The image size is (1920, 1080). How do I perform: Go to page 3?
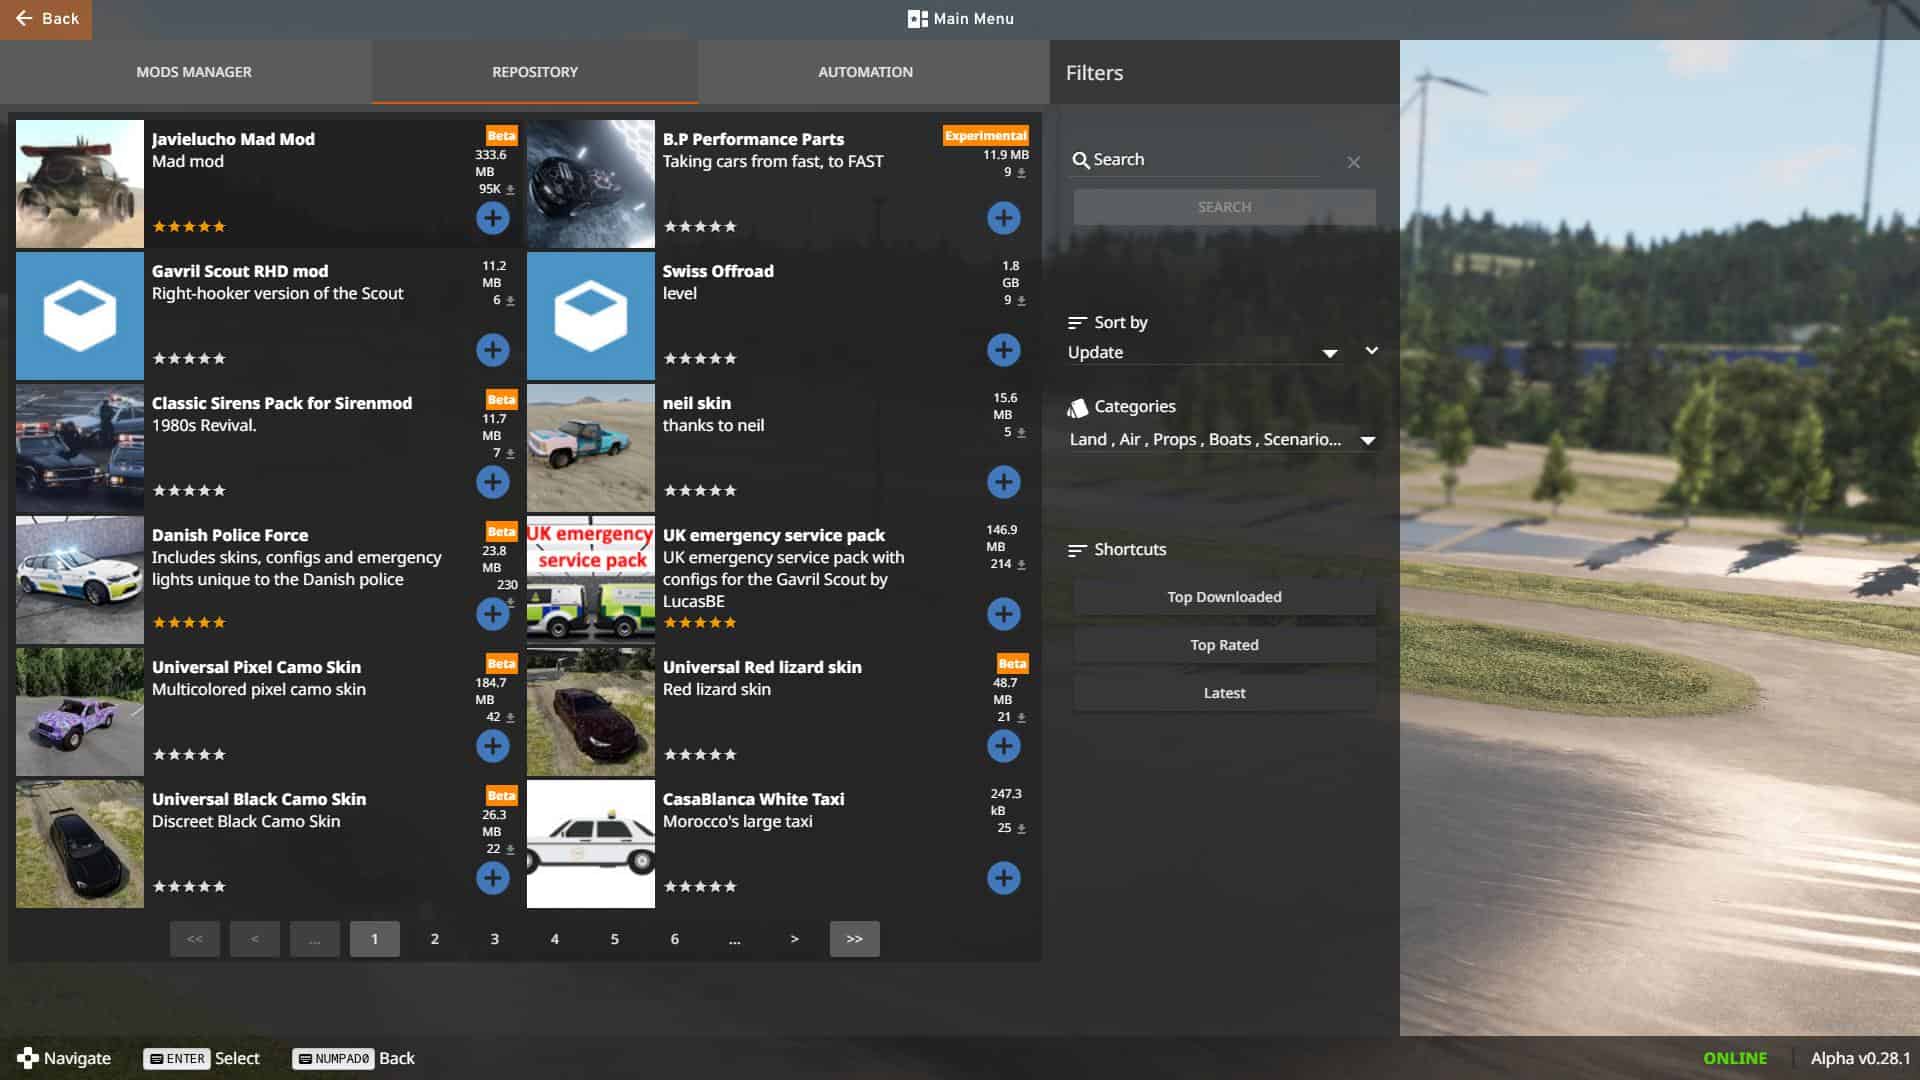click(495, 939)
